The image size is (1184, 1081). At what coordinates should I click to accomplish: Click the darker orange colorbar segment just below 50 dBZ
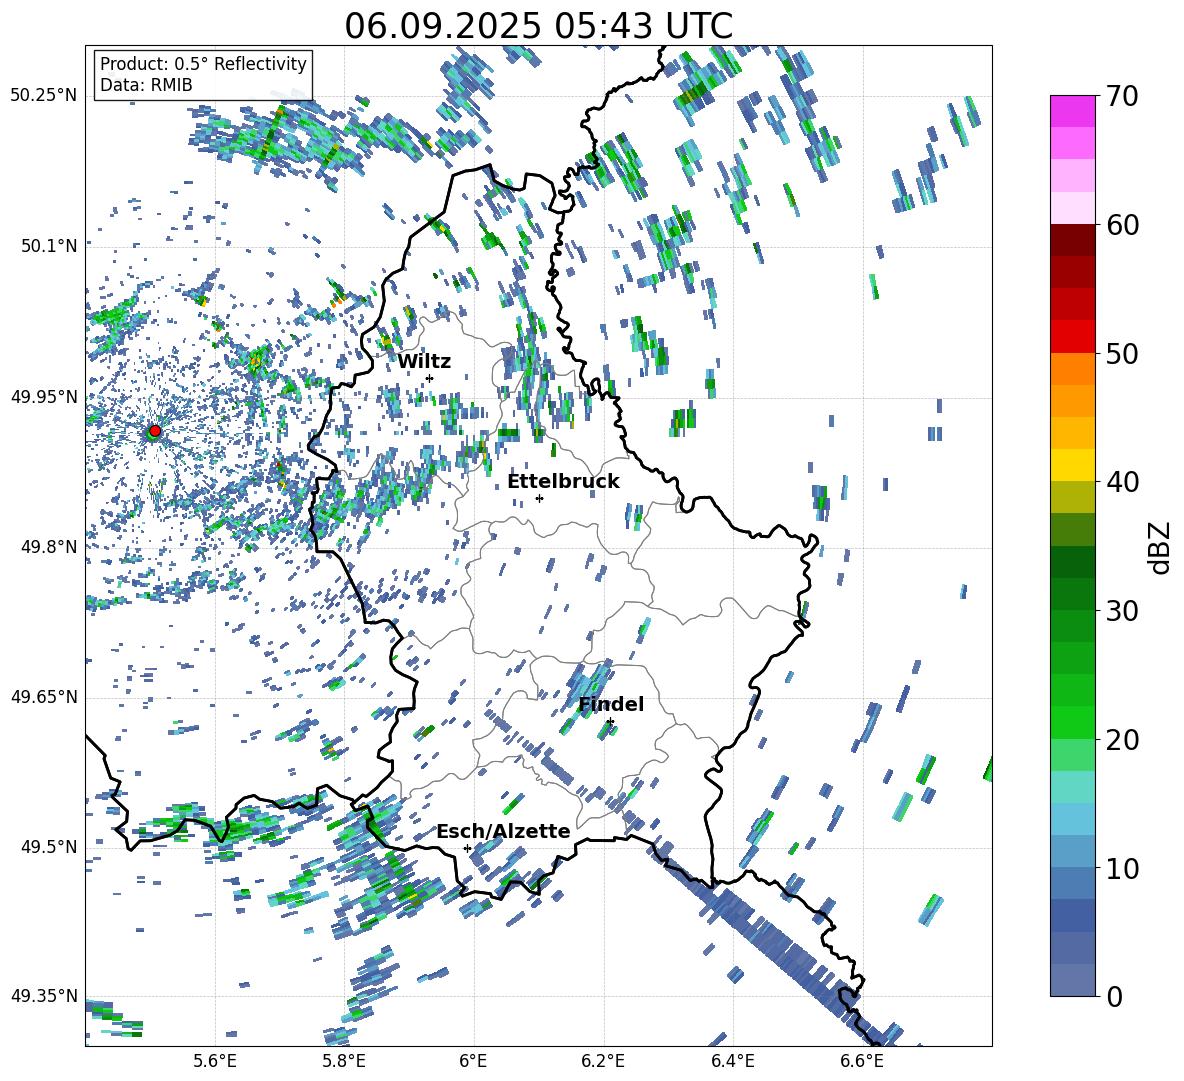[1072, 369]
